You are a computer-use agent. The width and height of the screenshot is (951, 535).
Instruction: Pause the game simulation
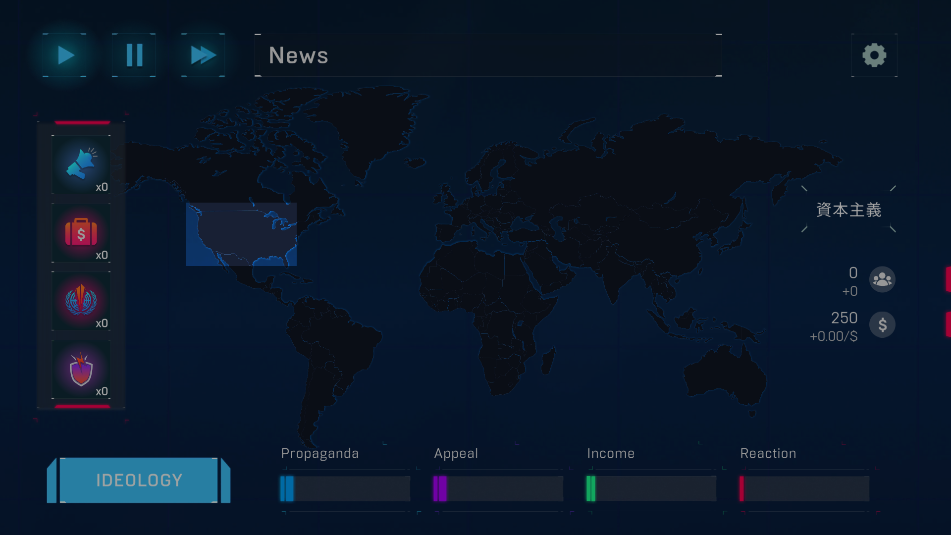tap(134, 55)
